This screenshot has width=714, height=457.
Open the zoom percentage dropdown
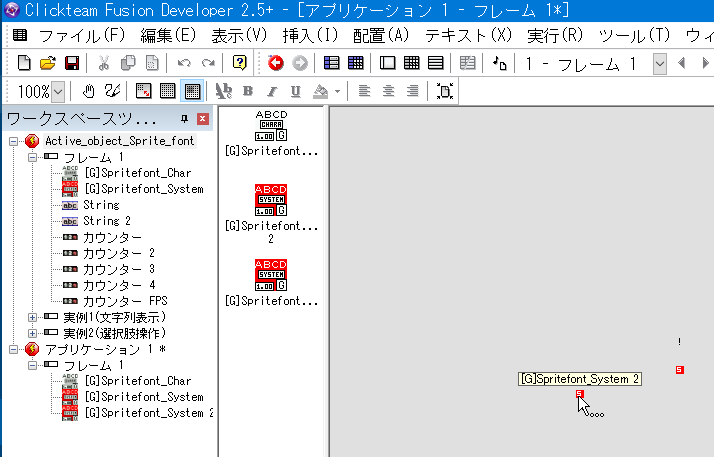(x=57, y=91)
